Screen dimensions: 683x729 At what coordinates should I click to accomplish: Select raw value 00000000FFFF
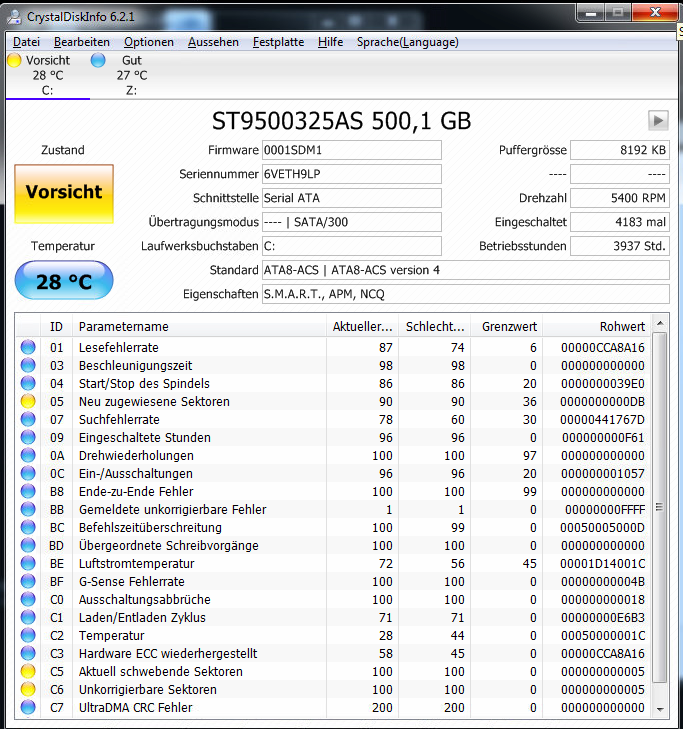pyautogui.click(x=605, y=510)
